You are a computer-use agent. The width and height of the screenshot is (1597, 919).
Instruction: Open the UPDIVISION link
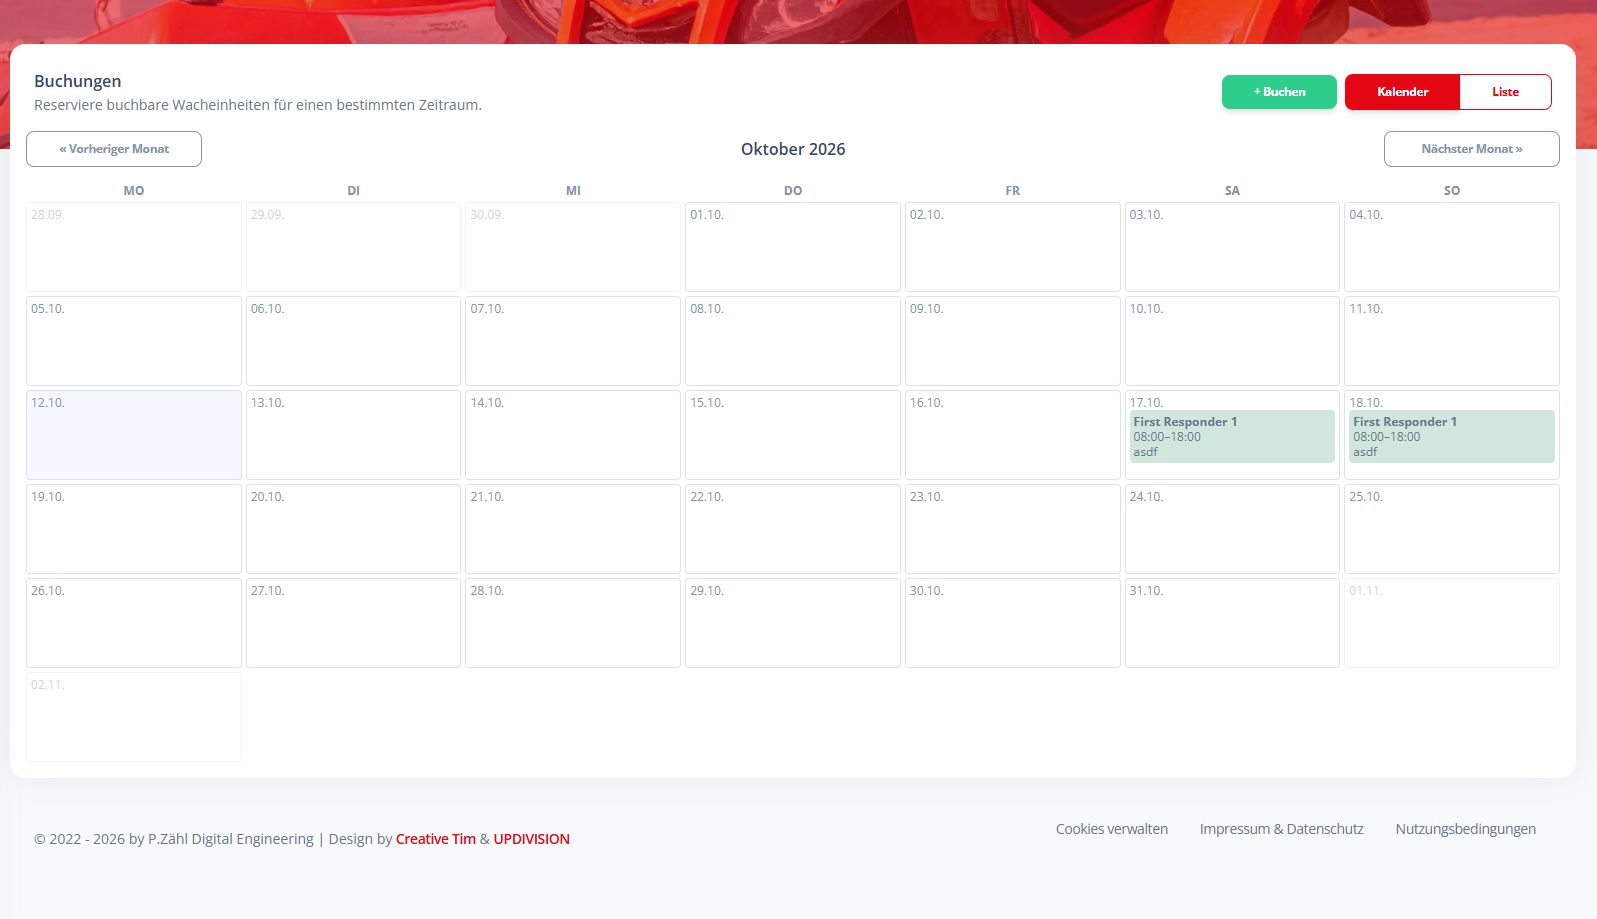tap(531, 839)
